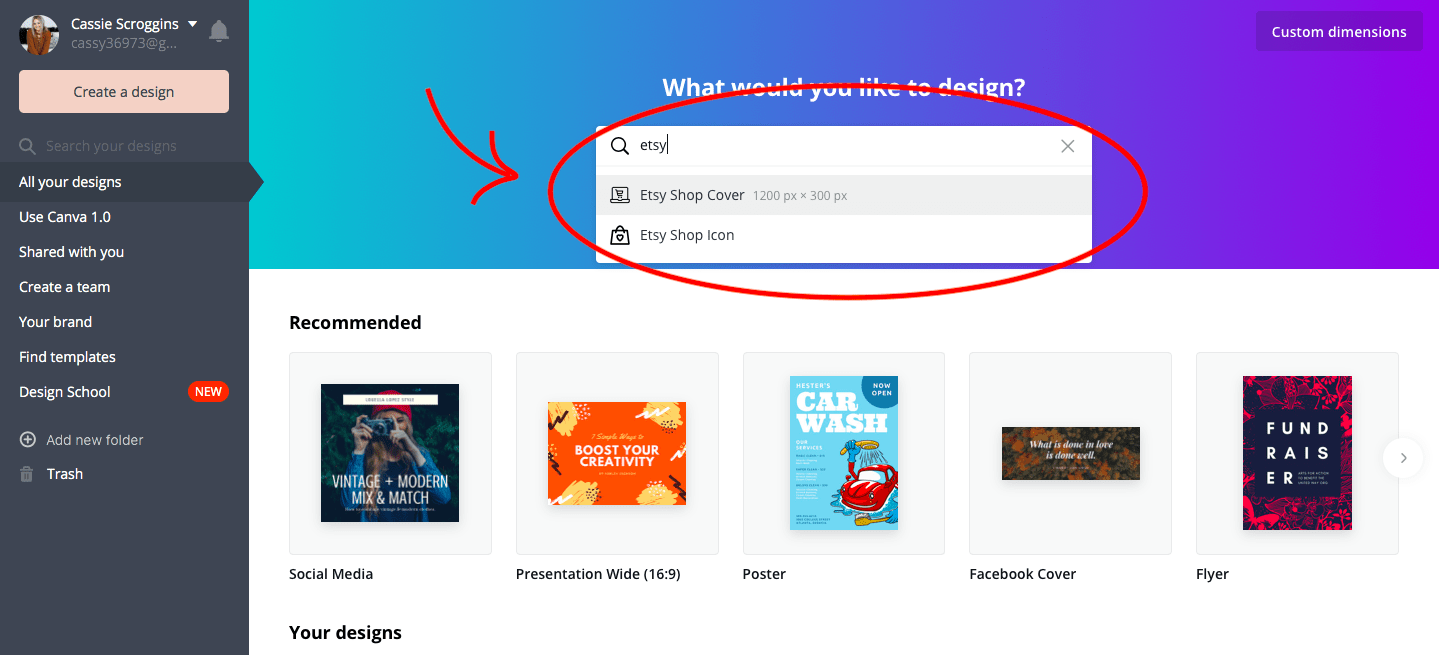The height and width of the screenshot is (655, 1439).
Task: Click the NEW badge beside Design School
Action: tap(208, 392)
